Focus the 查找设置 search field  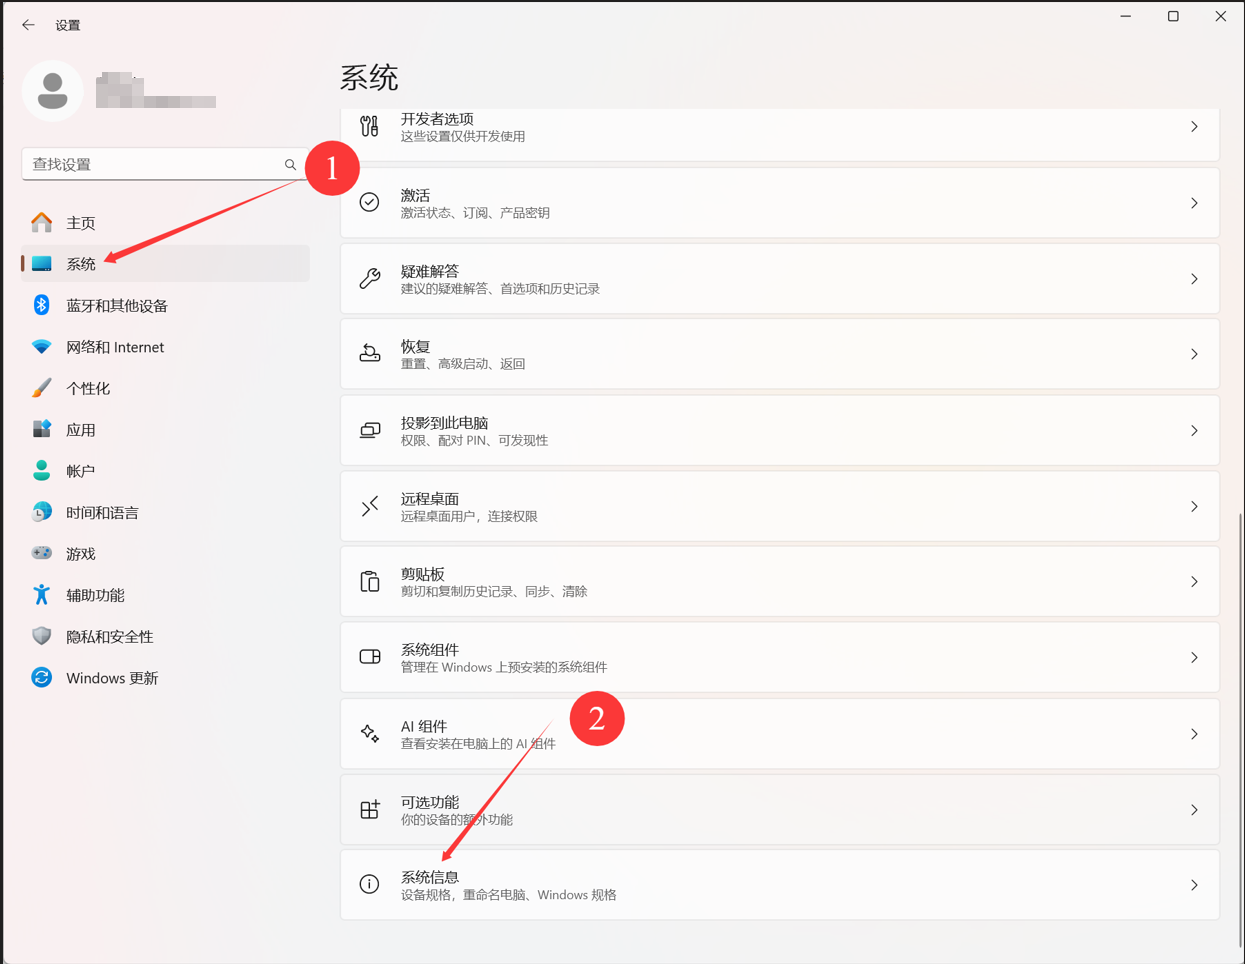click(165, 164)
